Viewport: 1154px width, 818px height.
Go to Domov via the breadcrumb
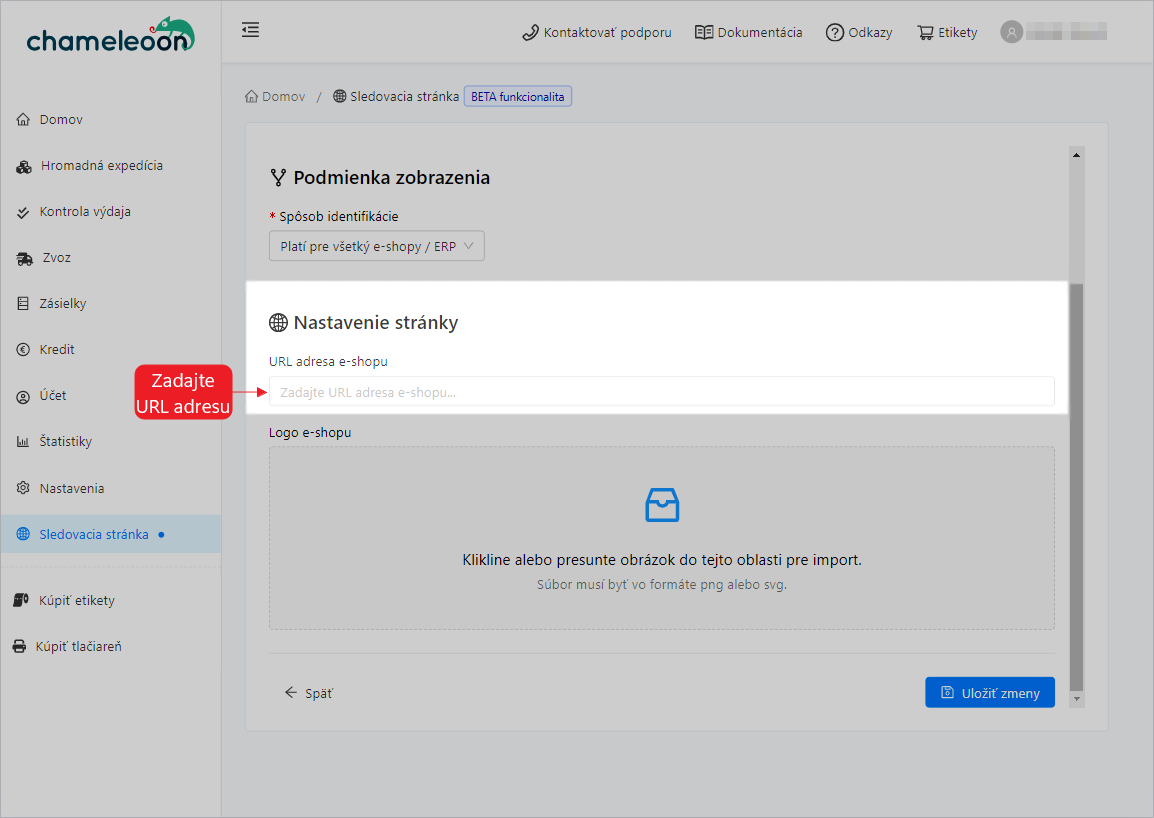point(274,95)
